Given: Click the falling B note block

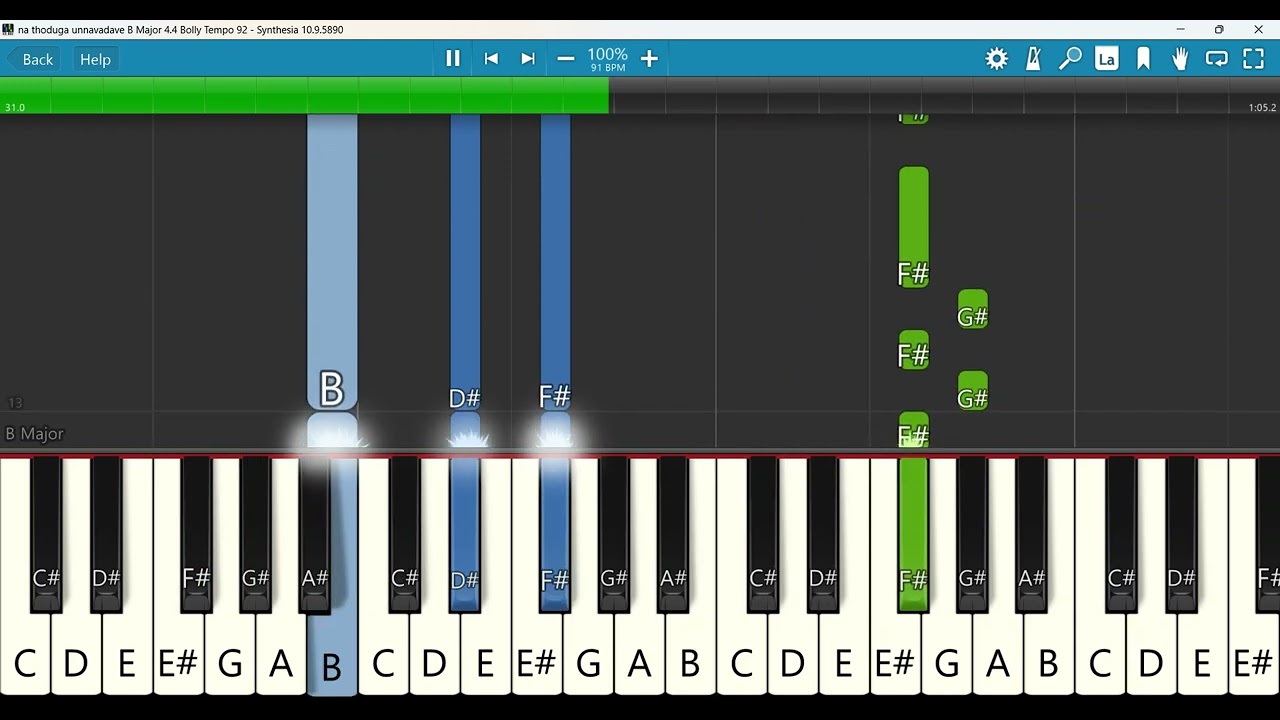Looking at the screenshot, I should 332,260.
